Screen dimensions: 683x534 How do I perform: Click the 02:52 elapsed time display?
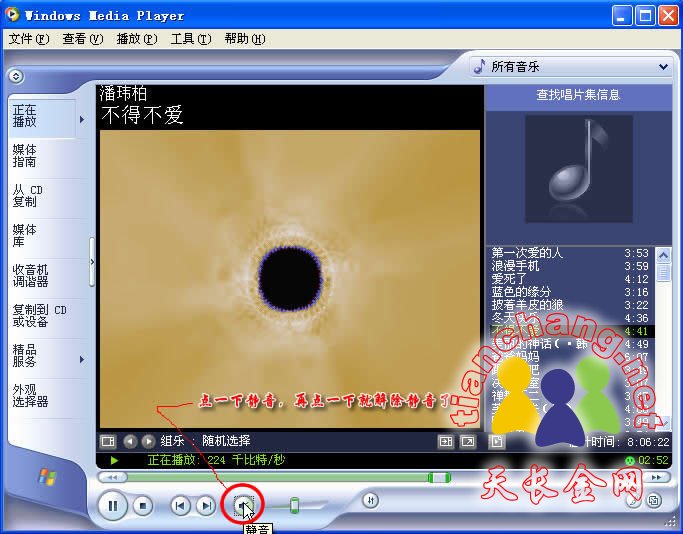[x=653, y=460]
